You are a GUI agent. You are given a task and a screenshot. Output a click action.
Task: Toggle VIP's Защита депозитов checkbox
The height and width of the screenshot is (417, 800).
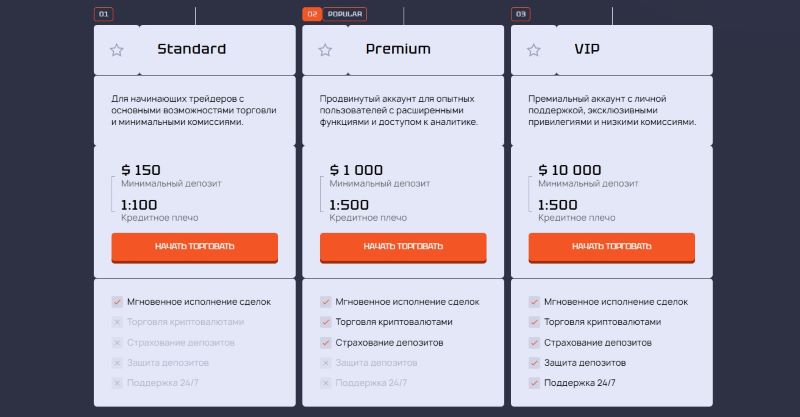point(534,362)
